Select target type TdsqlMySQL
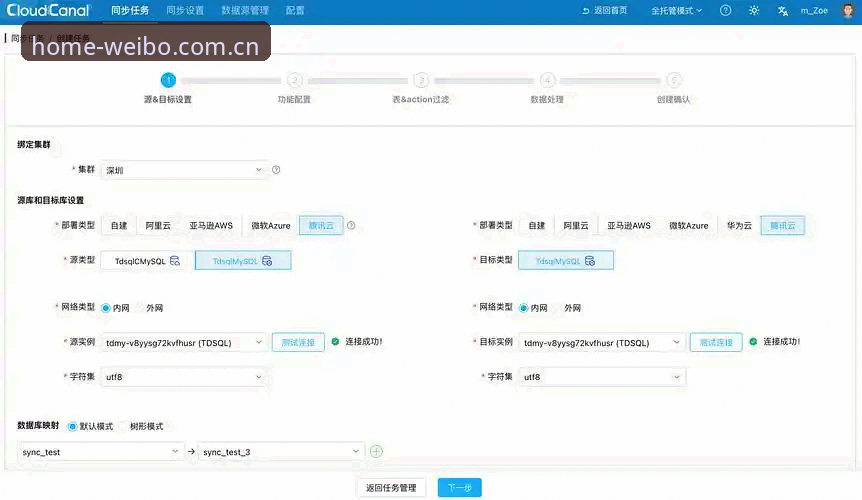Image resolution: width=862 pixels, height=500 pixels. pos(566,260)
